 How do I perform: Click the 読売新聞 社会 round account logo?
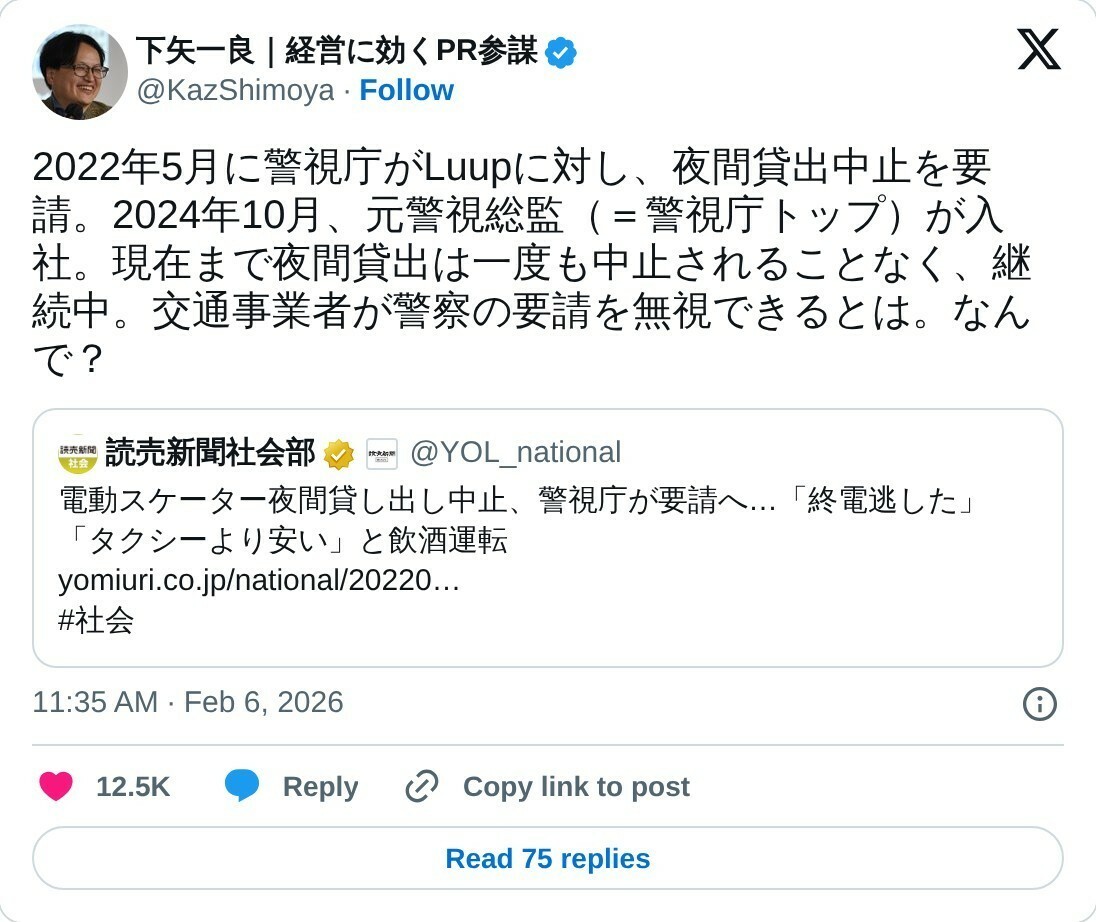coord(77,454)
